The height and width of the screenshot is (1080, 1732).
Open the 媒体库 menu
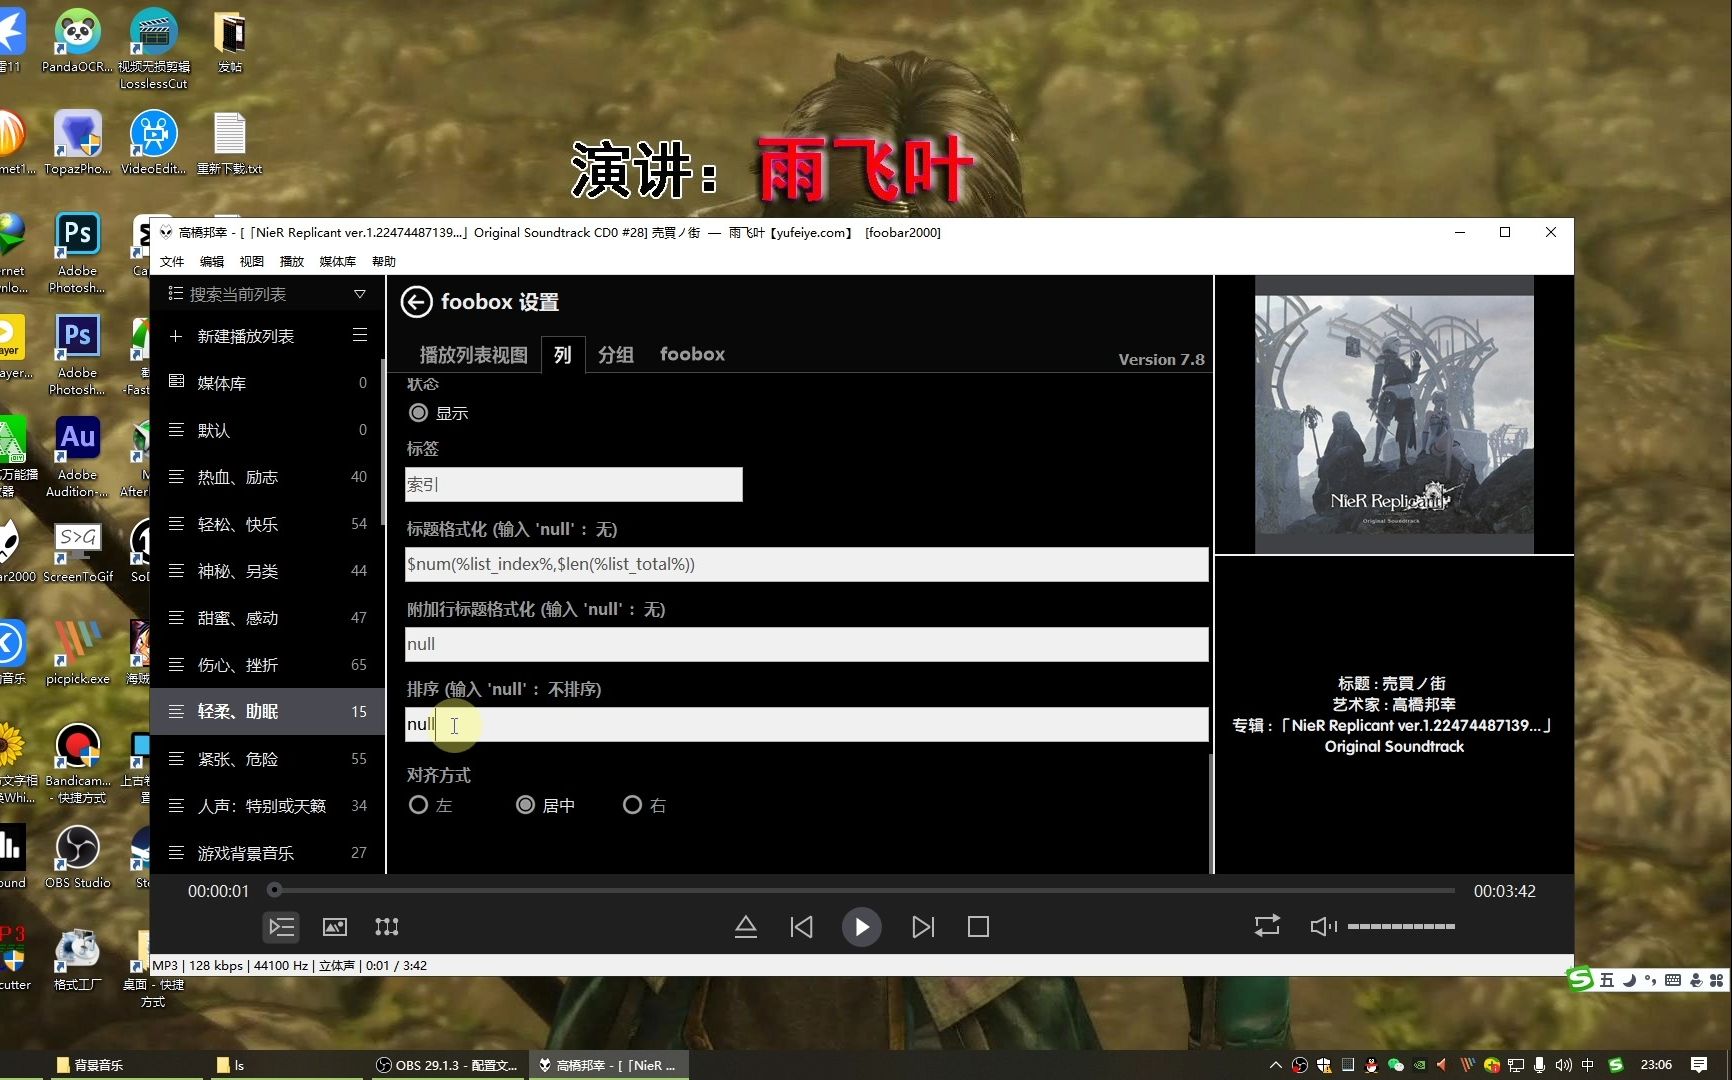click(338, 261)
